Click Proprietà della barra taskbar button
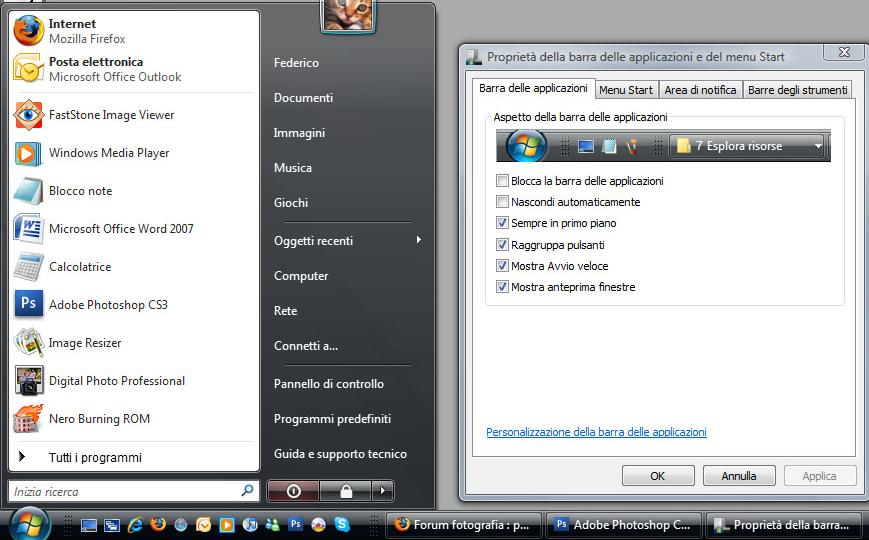869x540 pixels. pos(784,524)
